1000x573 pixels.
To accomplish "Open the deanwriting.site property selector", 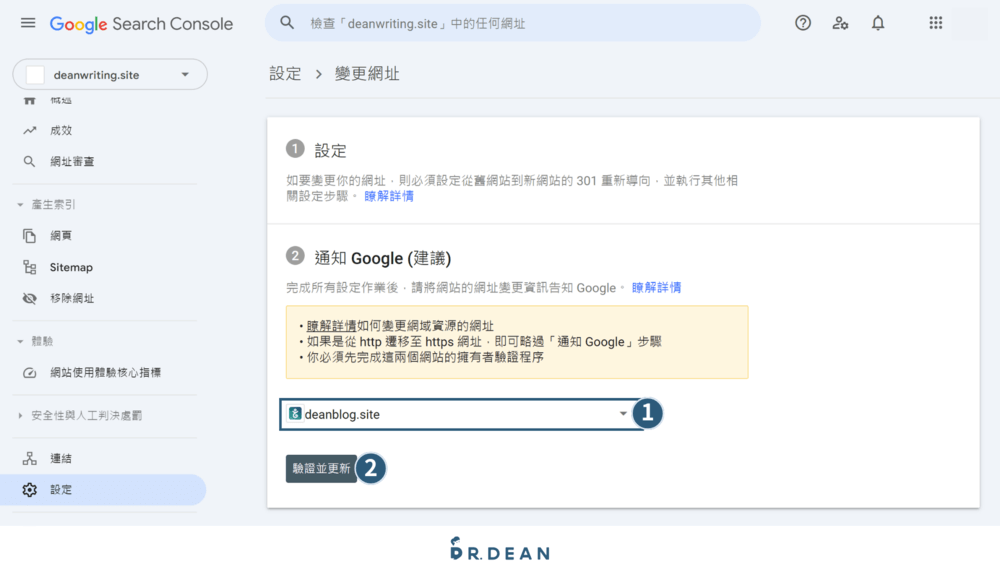I will point(110,75).
